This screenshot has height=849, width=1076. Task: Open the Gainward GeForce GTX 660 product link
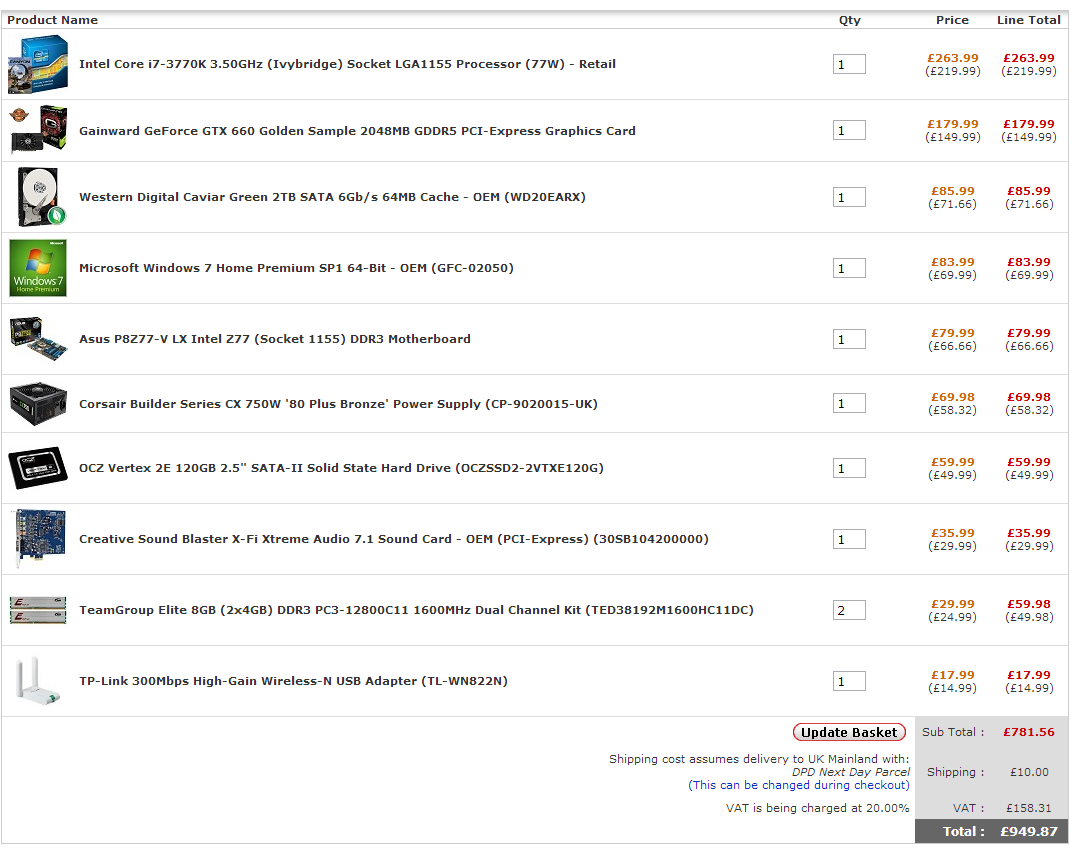pyautogui.click(x=357, y=131)
